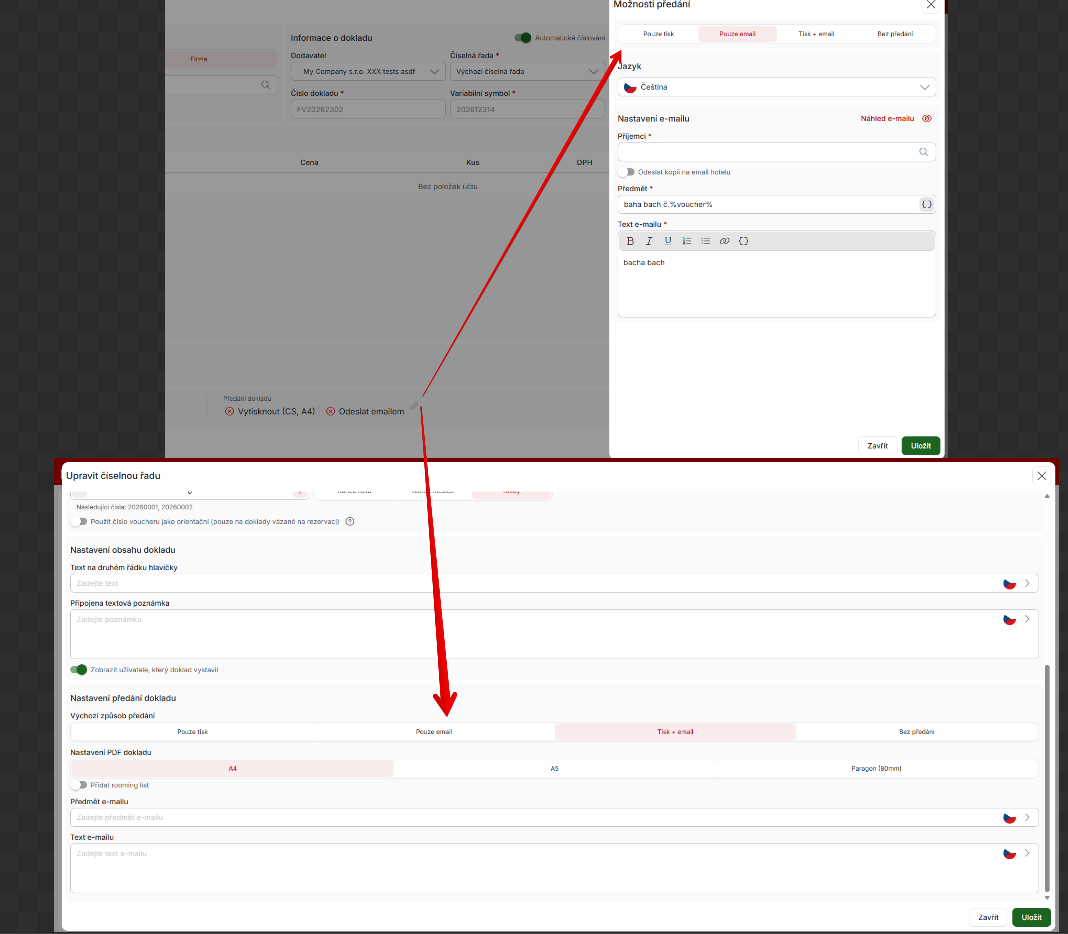Viewport: 1068px width, 934px height.
Task: Expand translations chevron for Předmět e-mailu
Action: [1027, 818]
